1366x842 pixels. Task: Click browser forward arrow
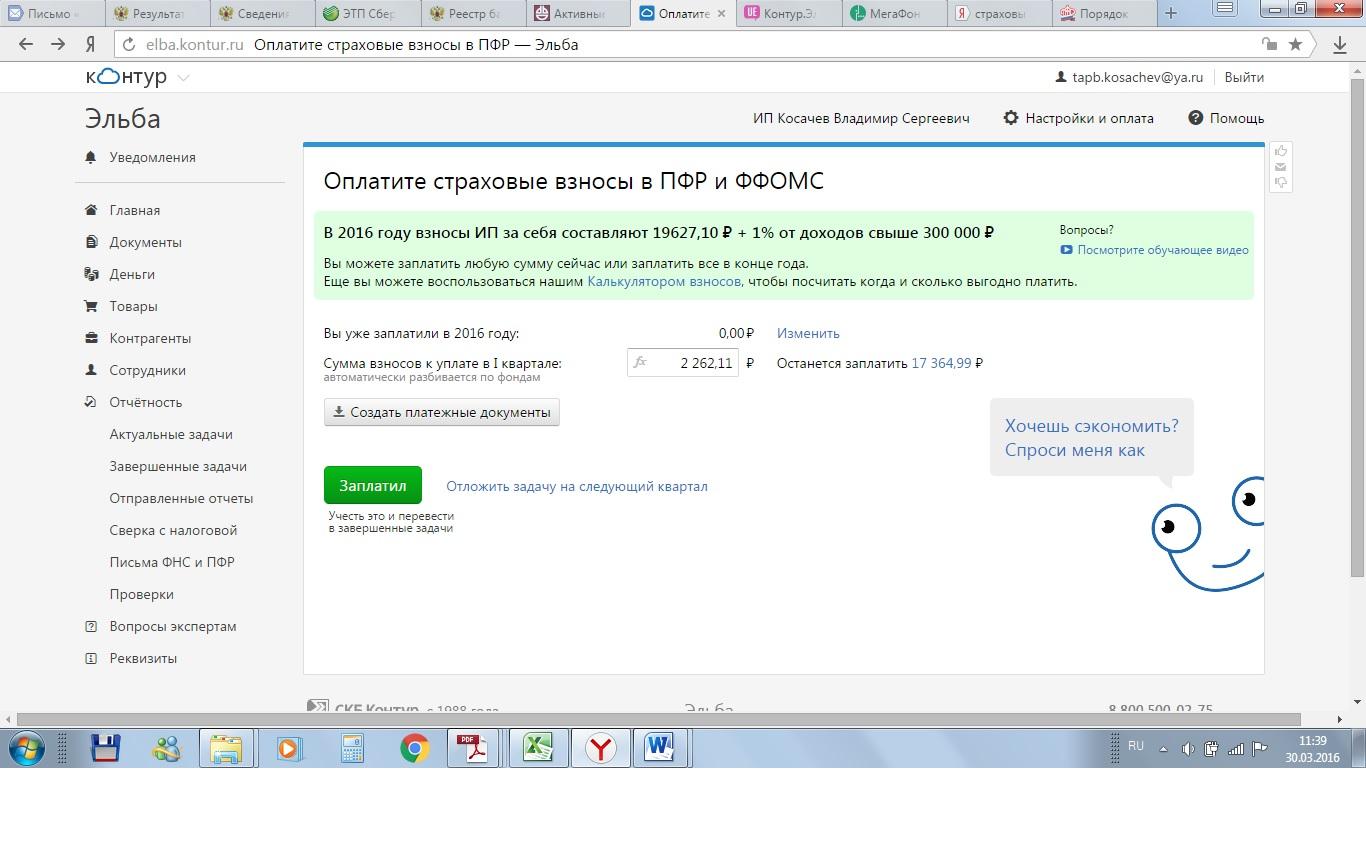coord(58,44)
